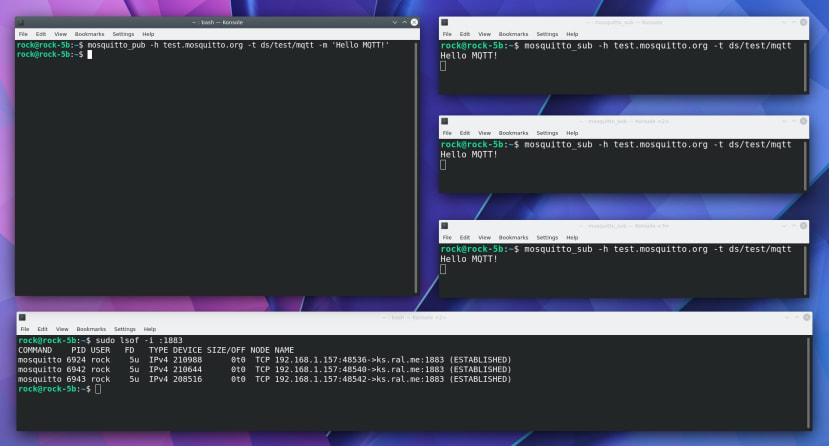Open Help menu in Konsole <2> mosquitto_sub window
The height and width of the screenshot is (446, 829).
pyautogui.click(x=572, y=133)
